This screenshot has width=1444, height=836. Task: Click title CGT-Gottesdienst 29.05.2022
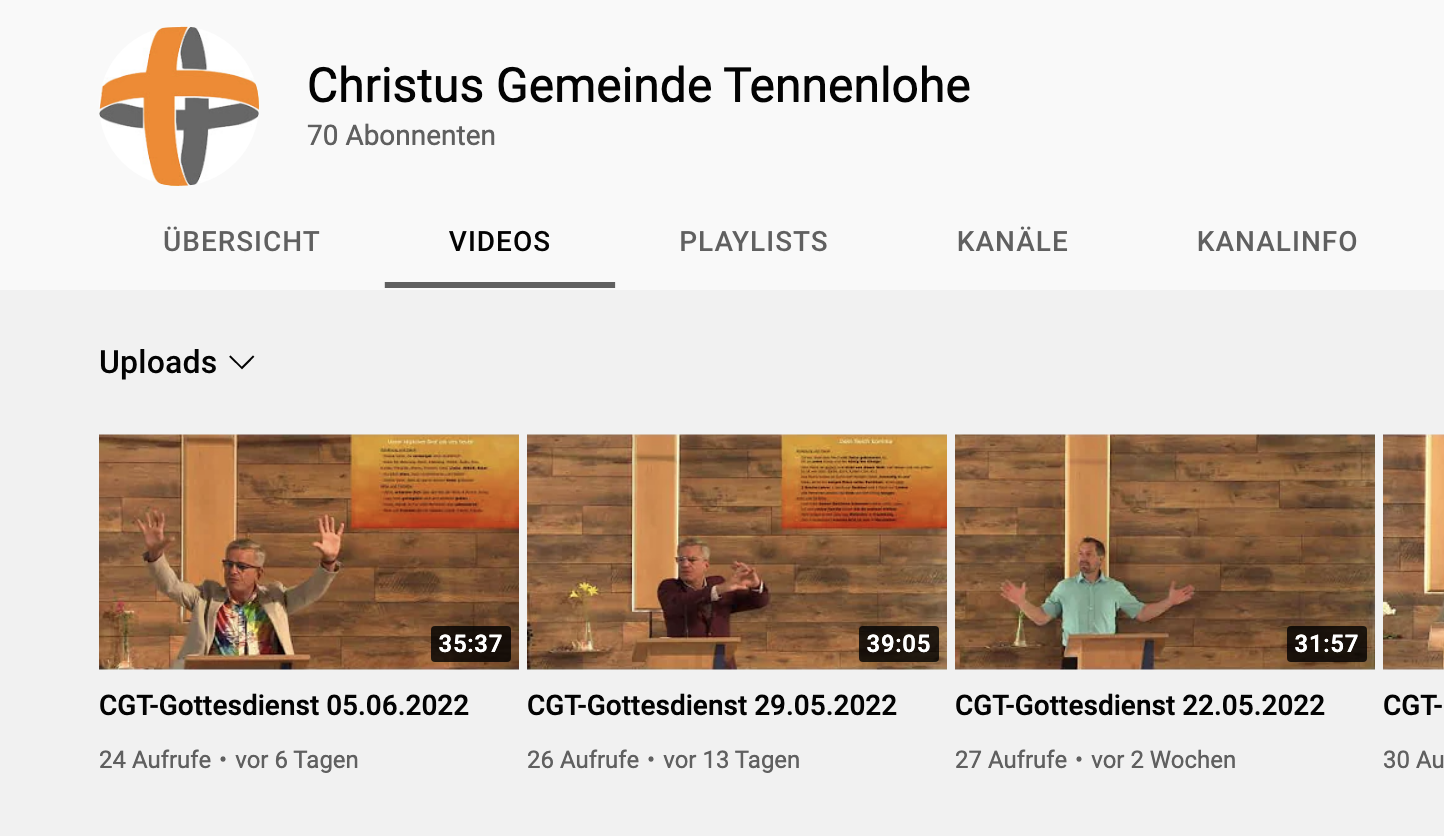[x=712, y=706]
